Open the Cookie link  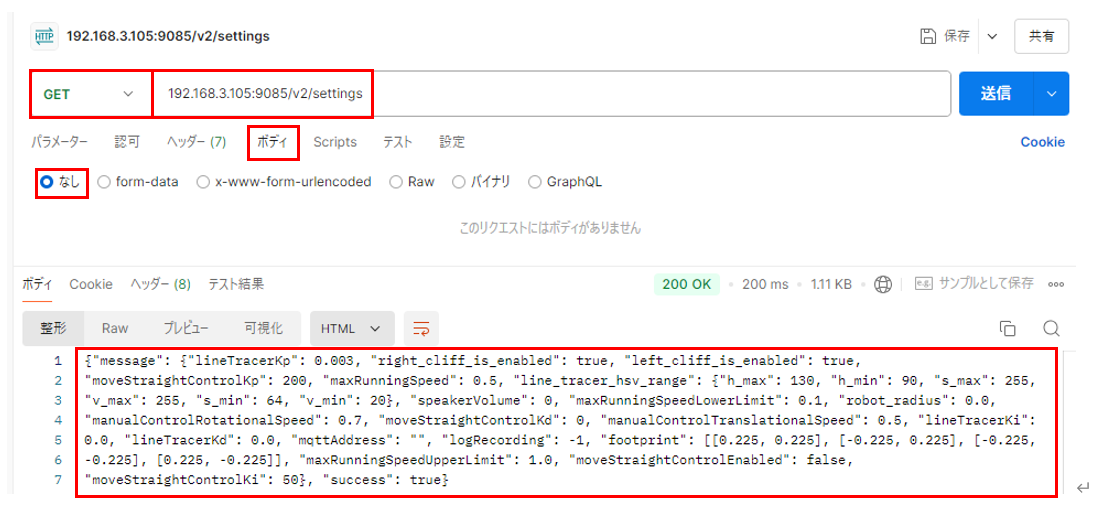(x=1042, y=142)
